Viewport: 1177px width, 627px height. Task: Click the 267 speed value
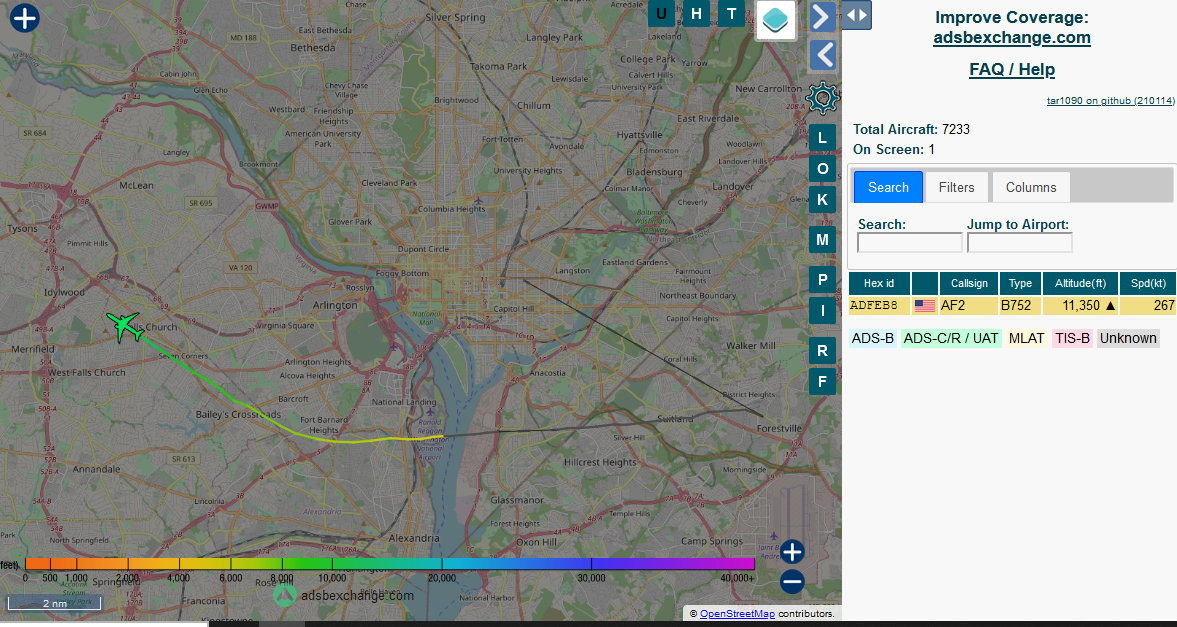[1164, 306]
